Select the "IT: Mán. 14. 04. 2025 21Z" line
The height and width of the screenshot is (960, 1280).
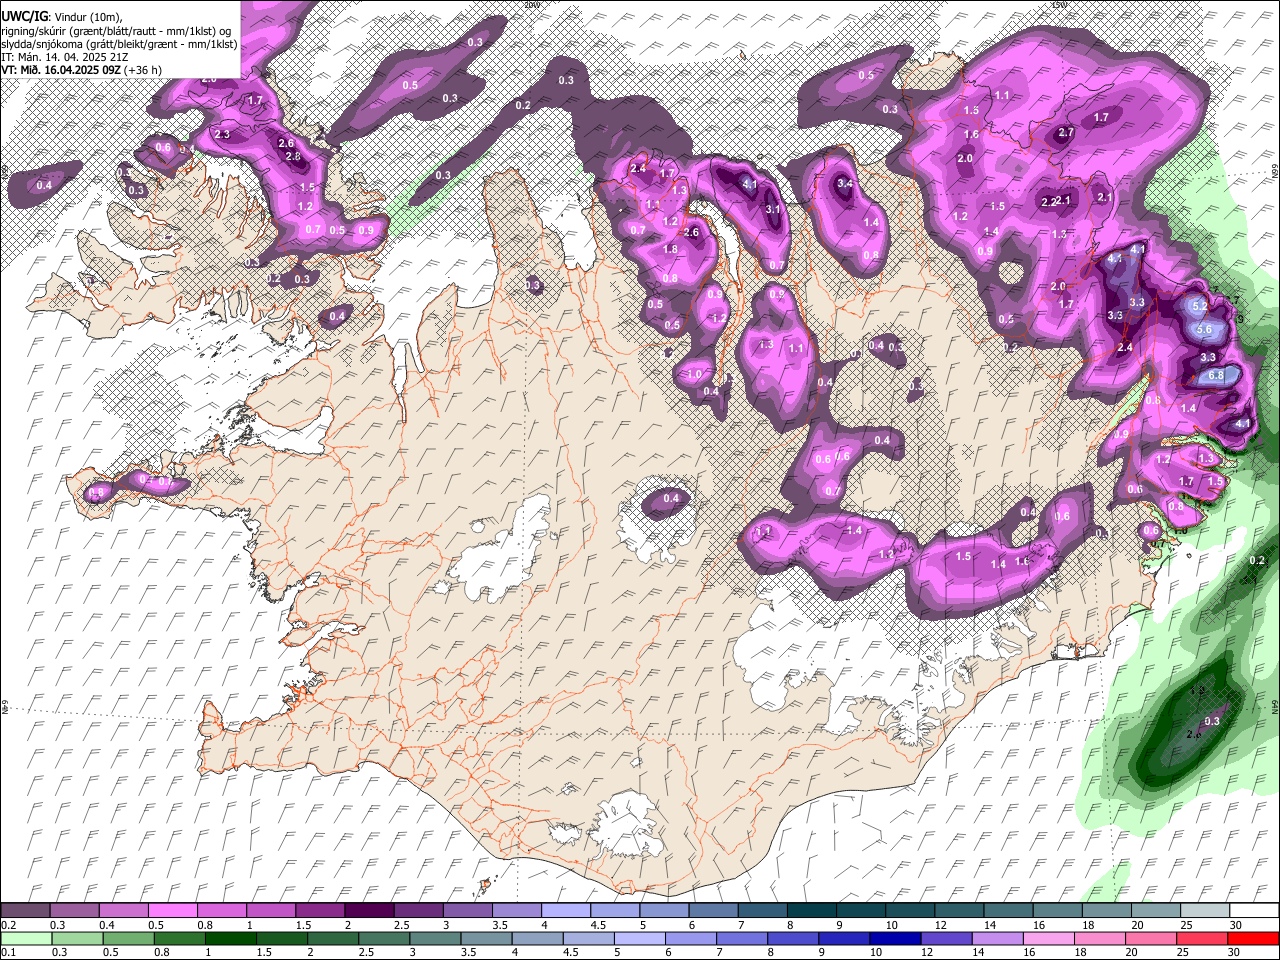pyautogui.click(x=64, y=57)
